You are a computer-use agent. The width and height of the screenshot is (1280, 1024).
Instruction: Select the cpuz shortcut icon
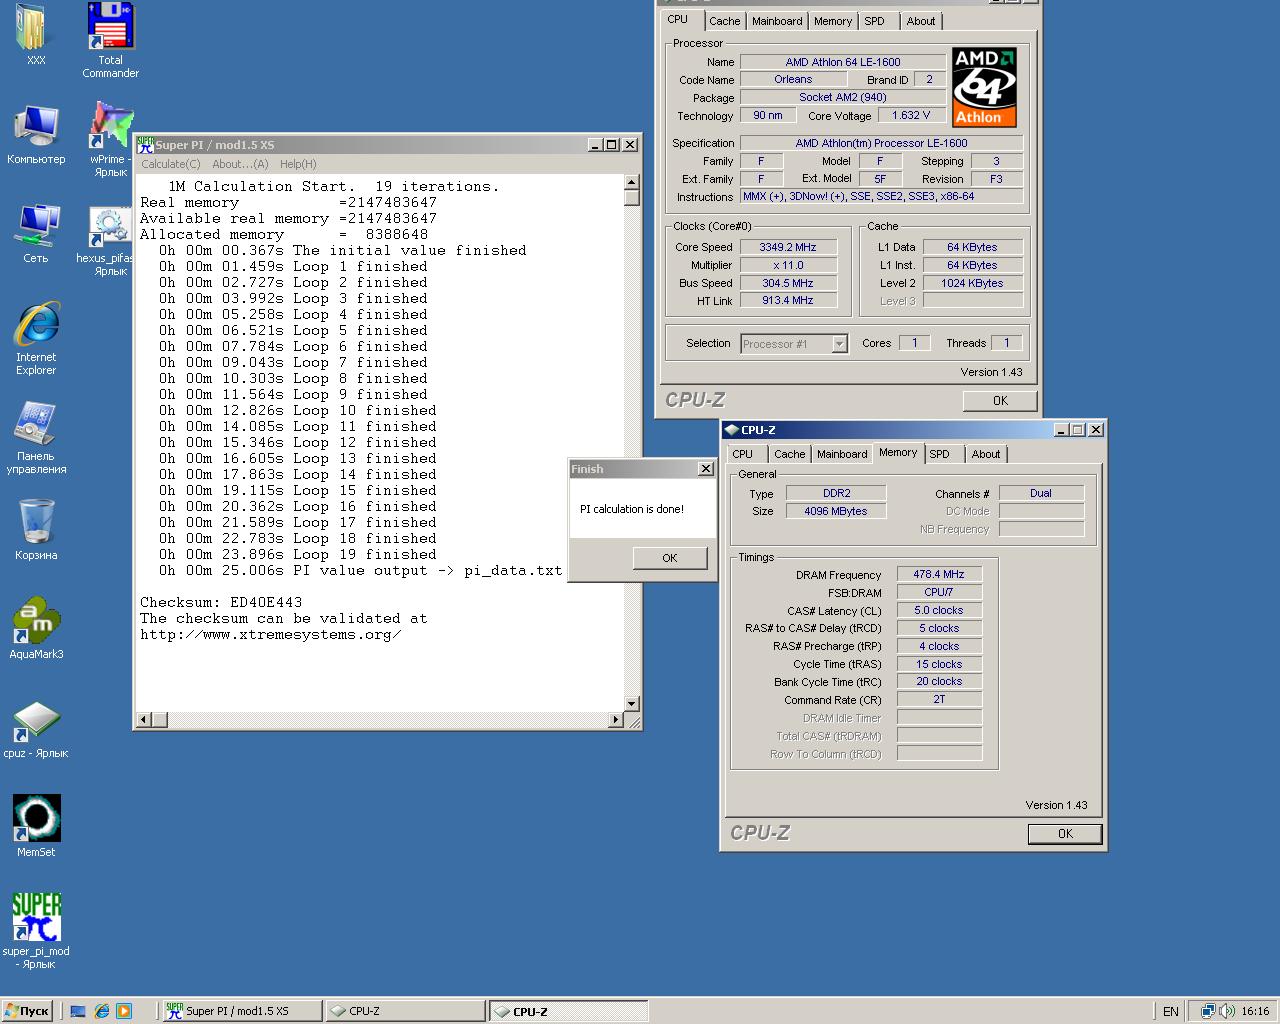(36, 730)
